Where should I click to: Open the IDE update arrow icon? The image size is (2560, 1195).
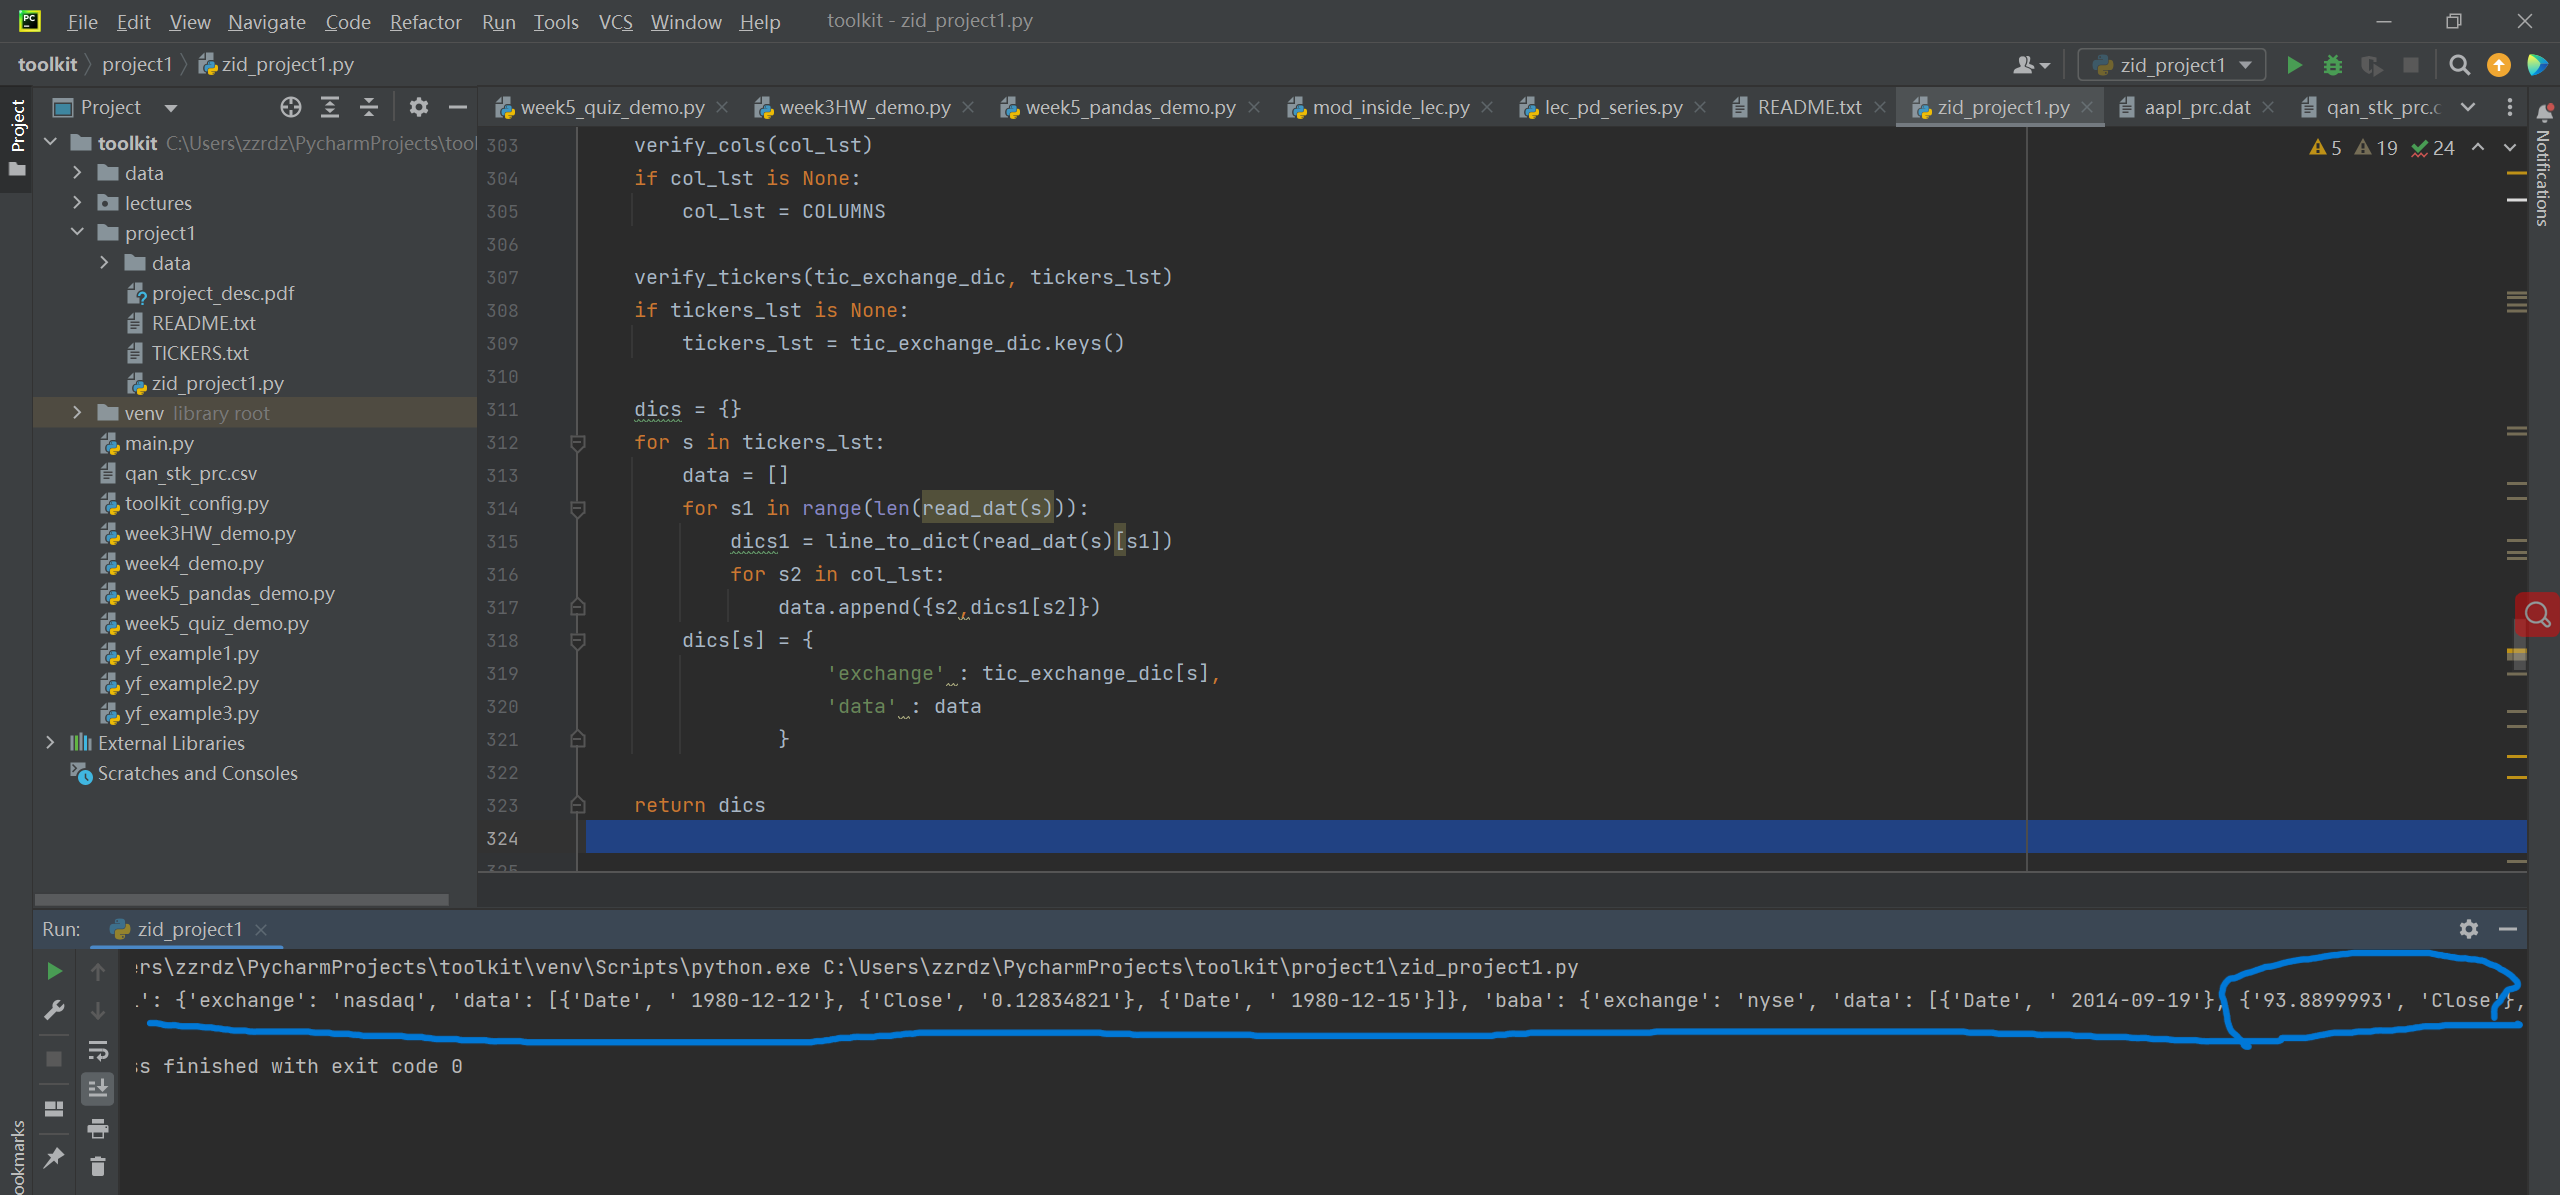tap(2498, 65)
